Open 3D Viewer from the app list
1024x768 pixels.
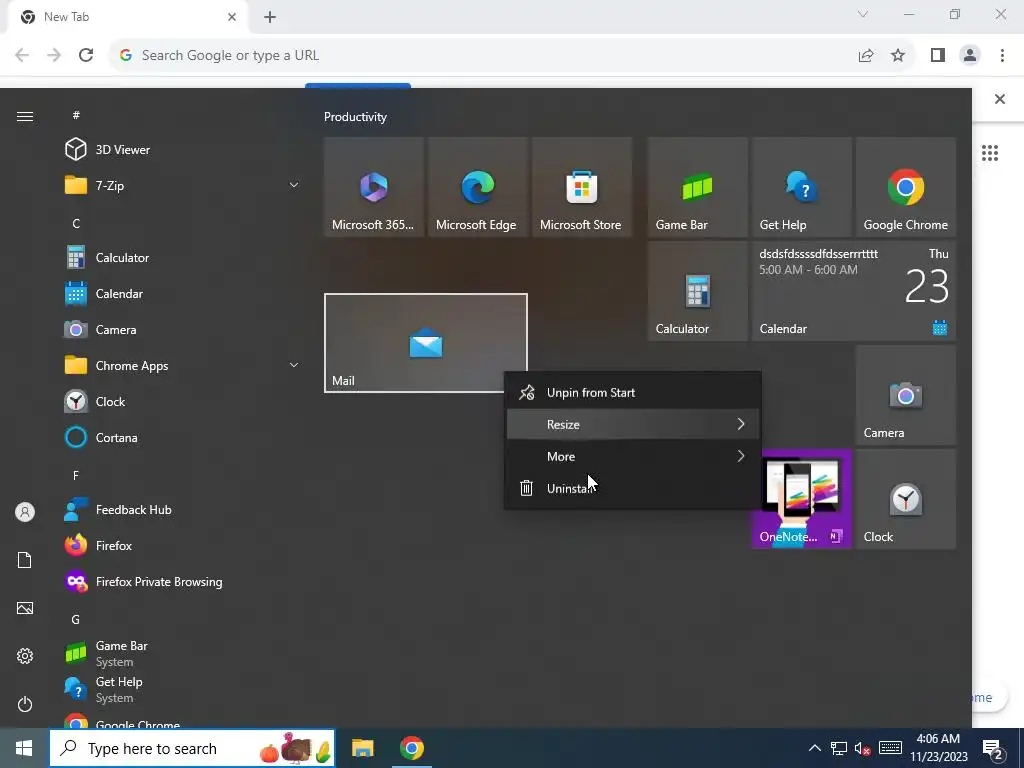[183, 150]
